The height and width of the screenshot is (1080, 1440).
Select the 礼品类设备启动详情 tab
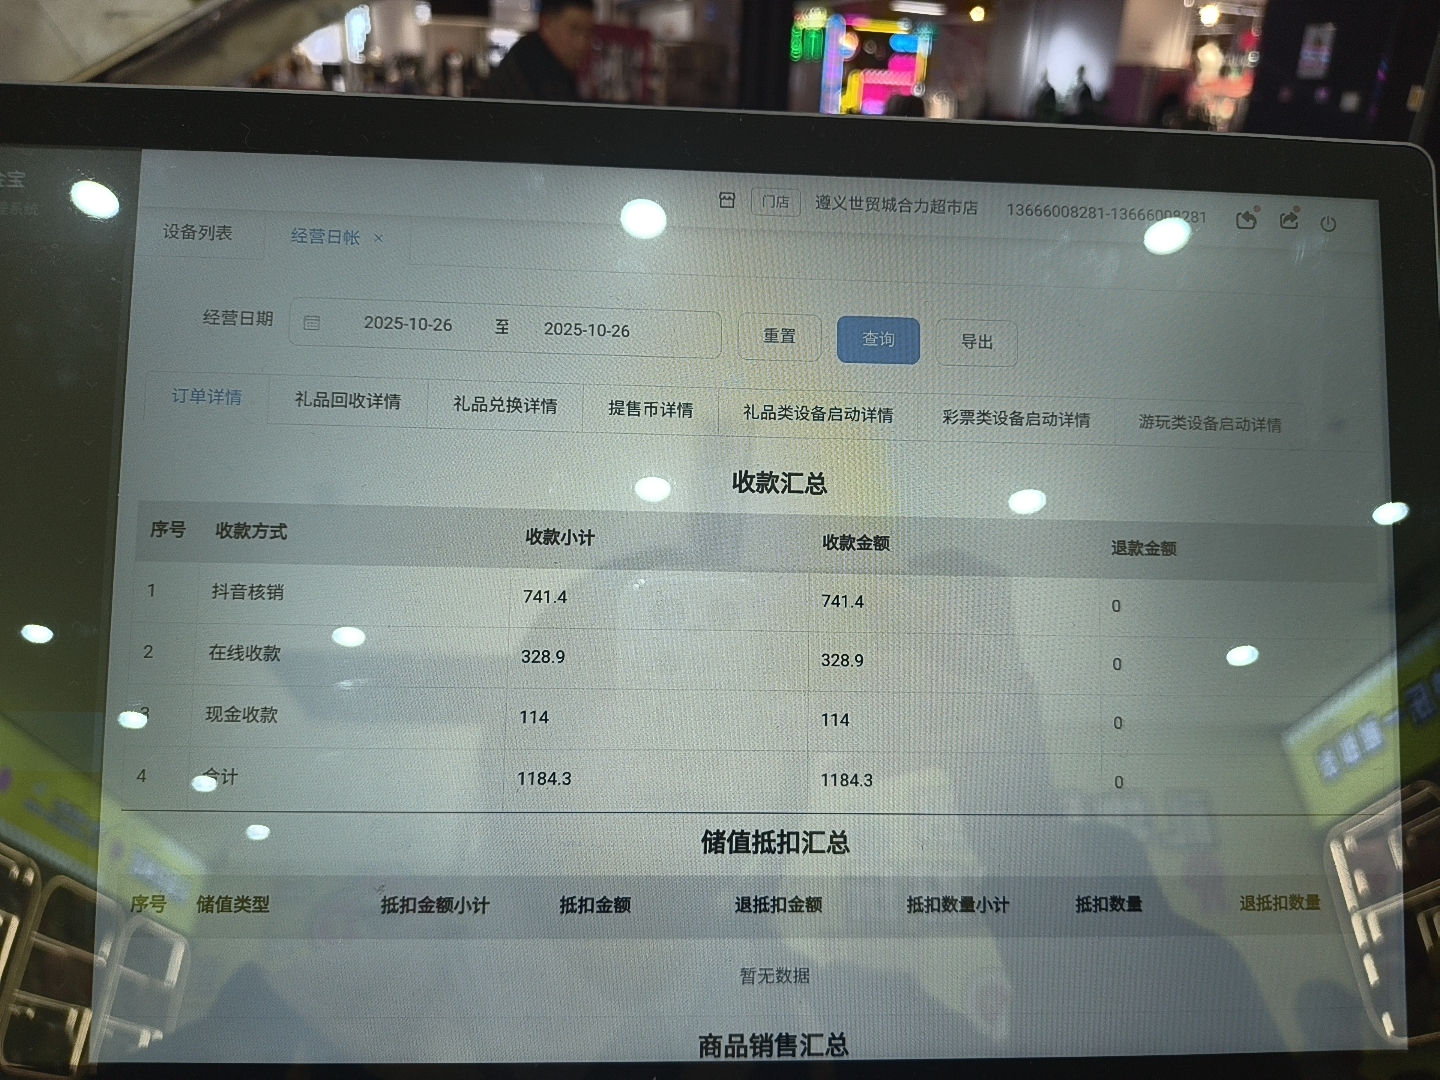coord(817,414)
